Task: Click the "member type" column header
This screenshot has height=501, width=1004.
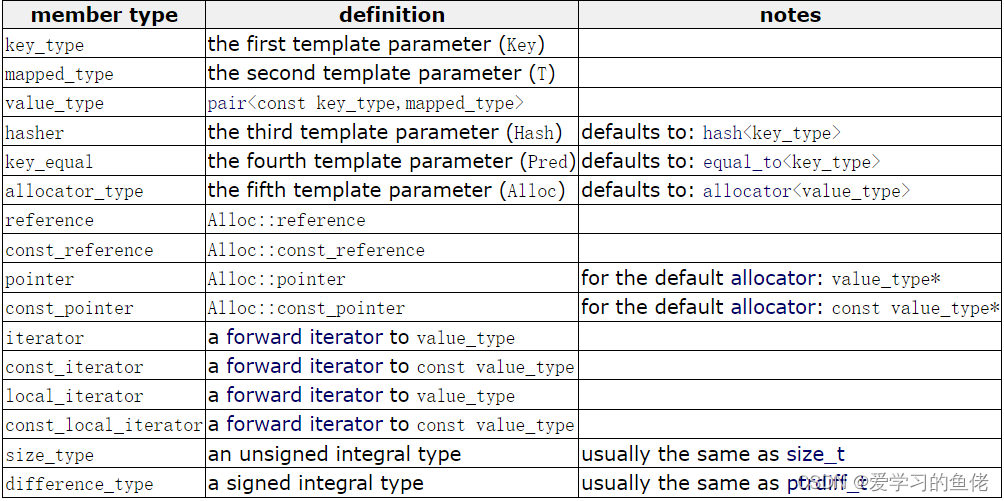Action: click(104, 15)
